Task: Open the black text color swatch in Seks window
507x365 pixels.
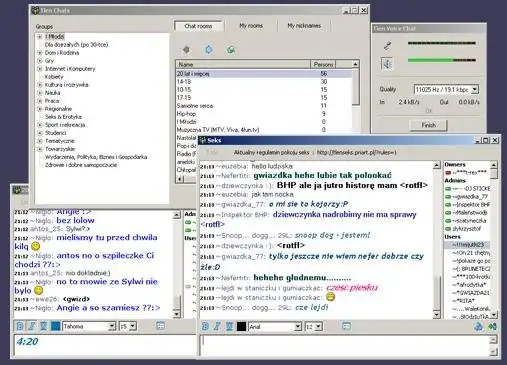Action: 241,326
